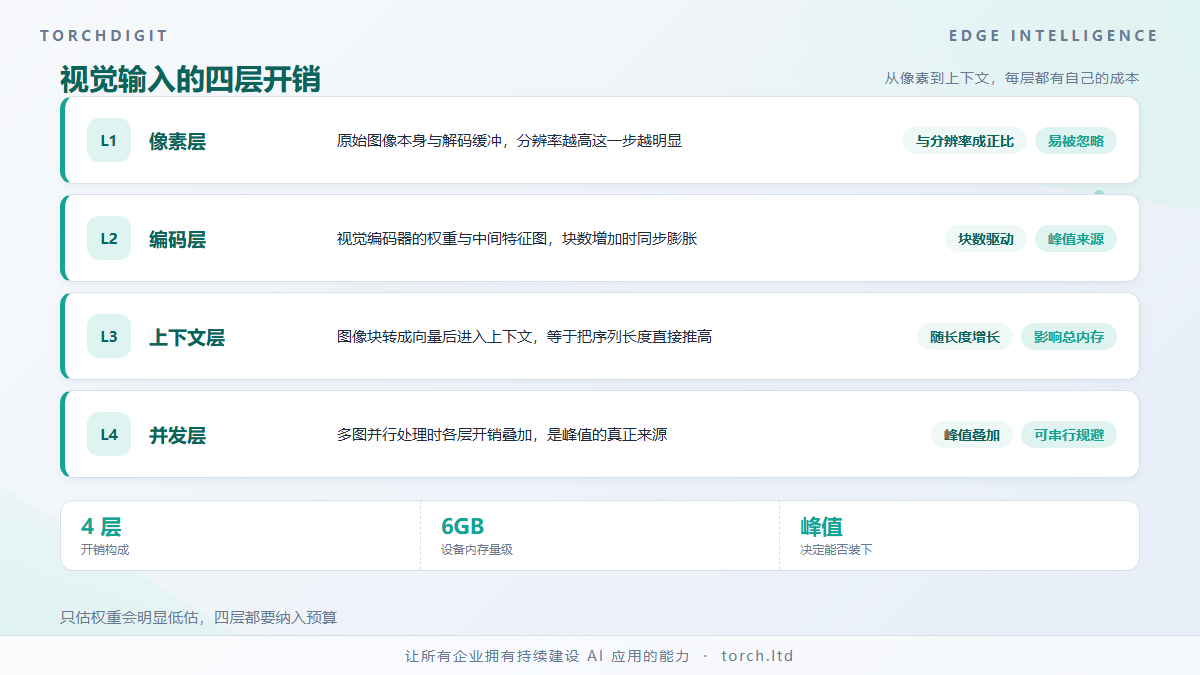Select the 可串行规避 tag

1069,435
